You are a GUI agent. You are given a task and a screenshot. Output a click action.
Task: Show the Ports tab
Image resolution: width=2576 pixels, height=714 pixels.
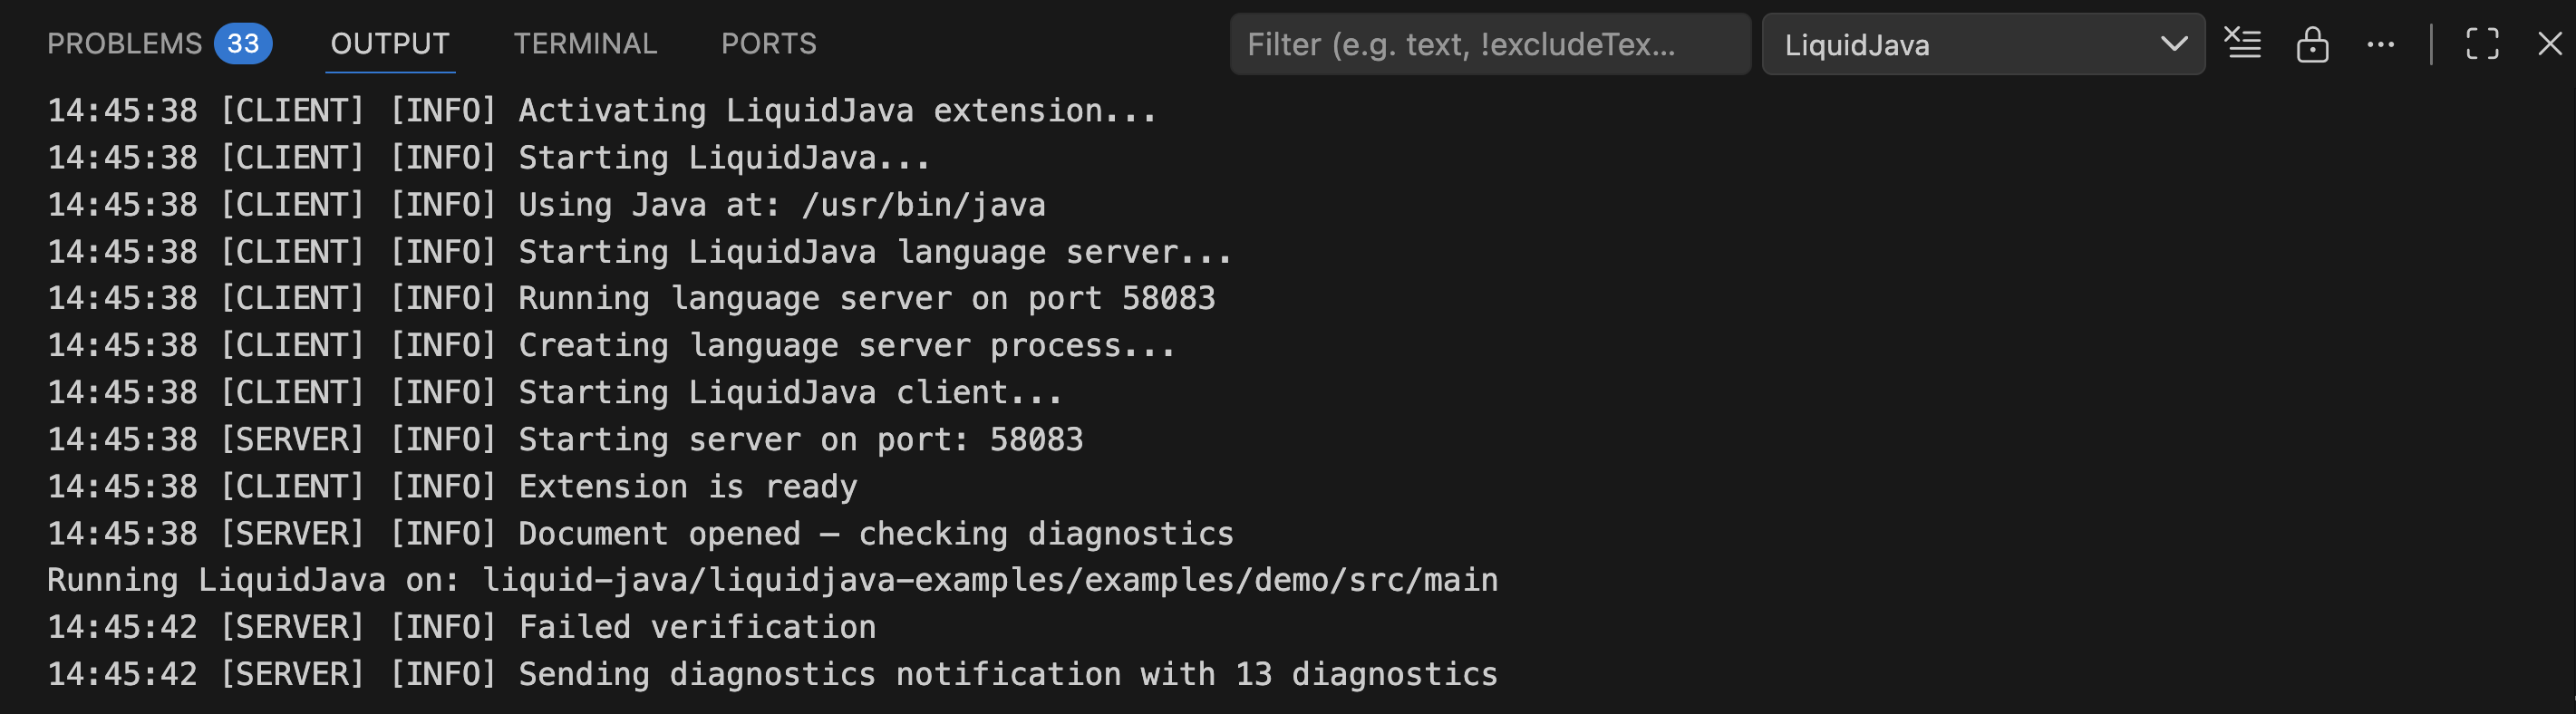click(x=768, y=44)
